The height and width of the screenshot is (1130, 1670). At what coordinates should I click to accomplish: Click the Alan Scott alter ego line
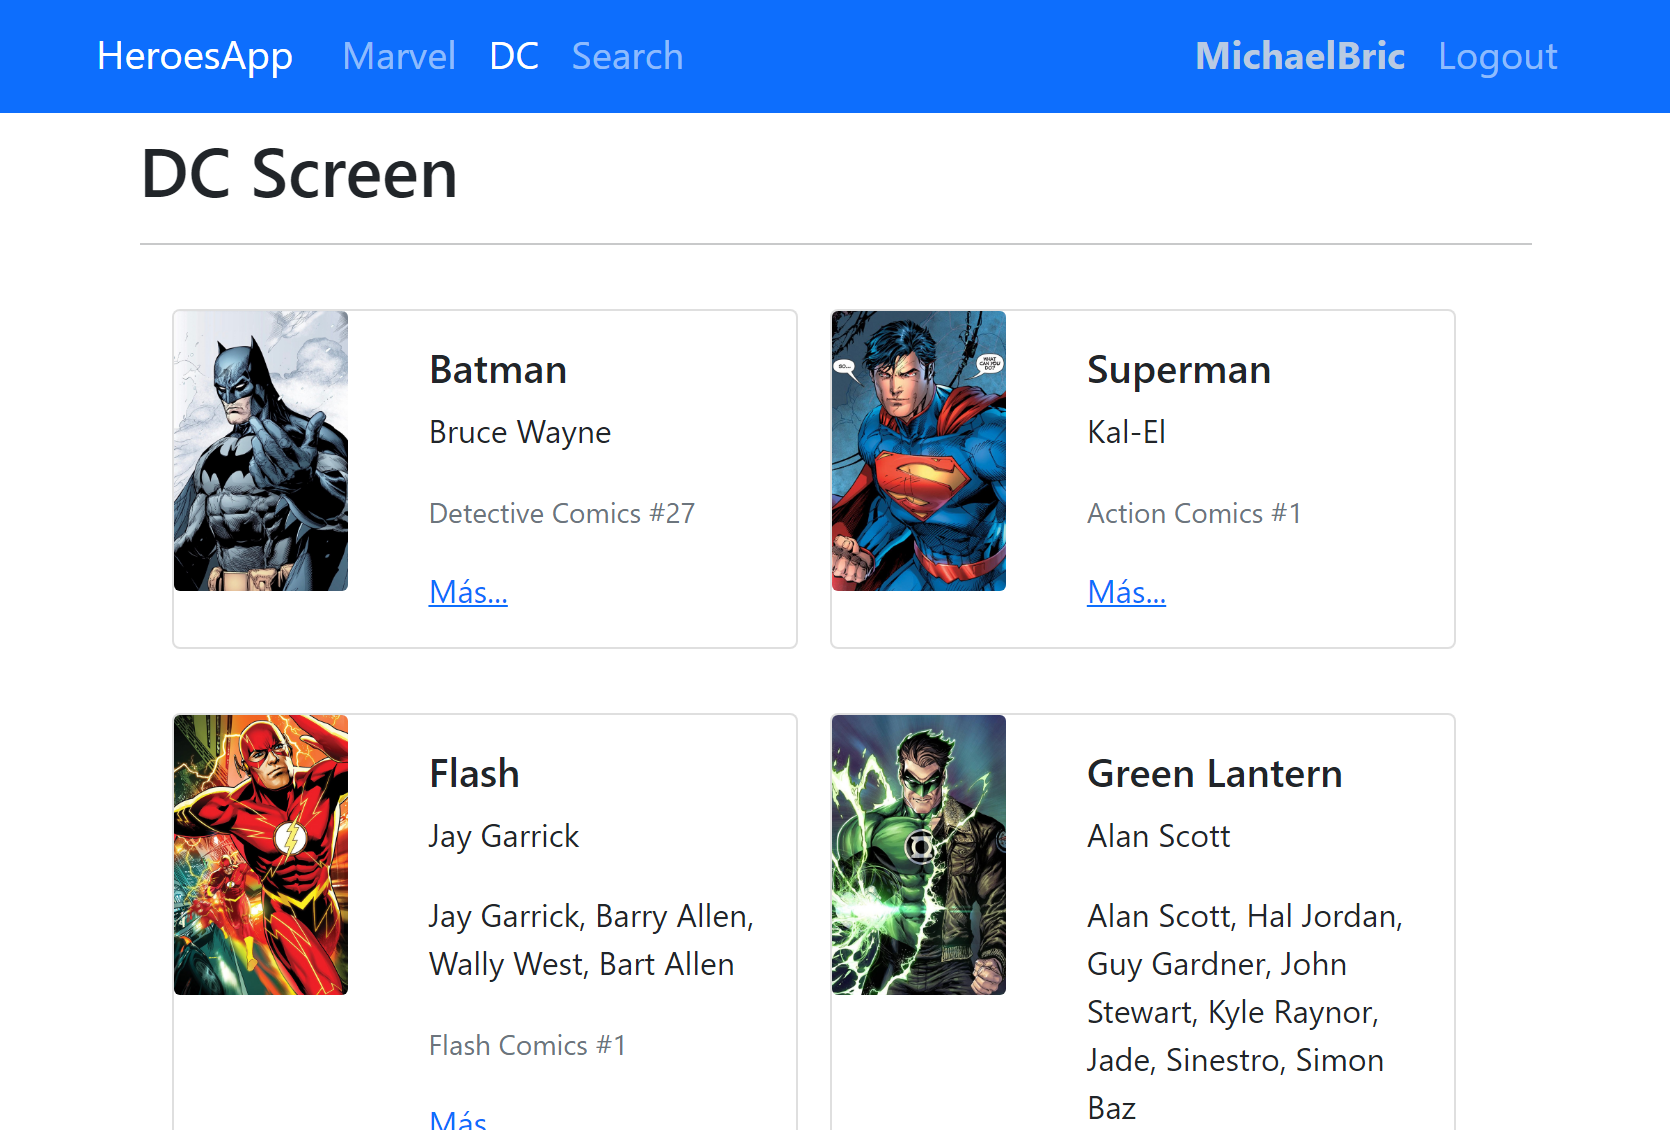(x=1159, y=836)
